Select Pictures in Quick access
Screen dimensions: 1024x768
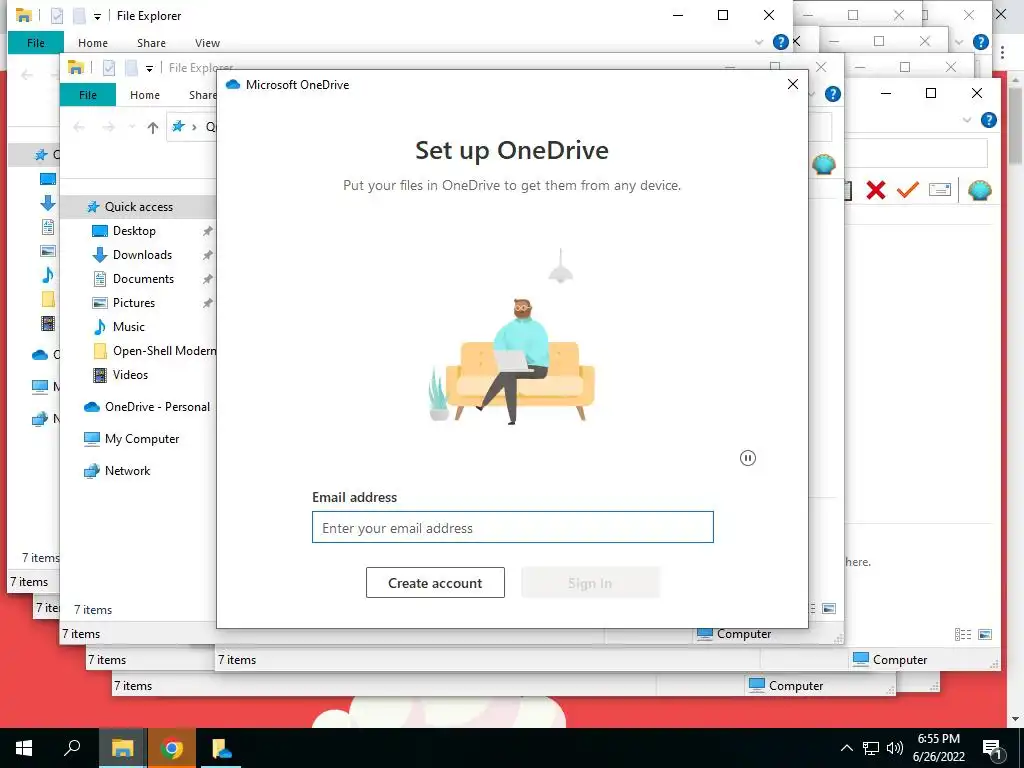[x=133, y=303]
